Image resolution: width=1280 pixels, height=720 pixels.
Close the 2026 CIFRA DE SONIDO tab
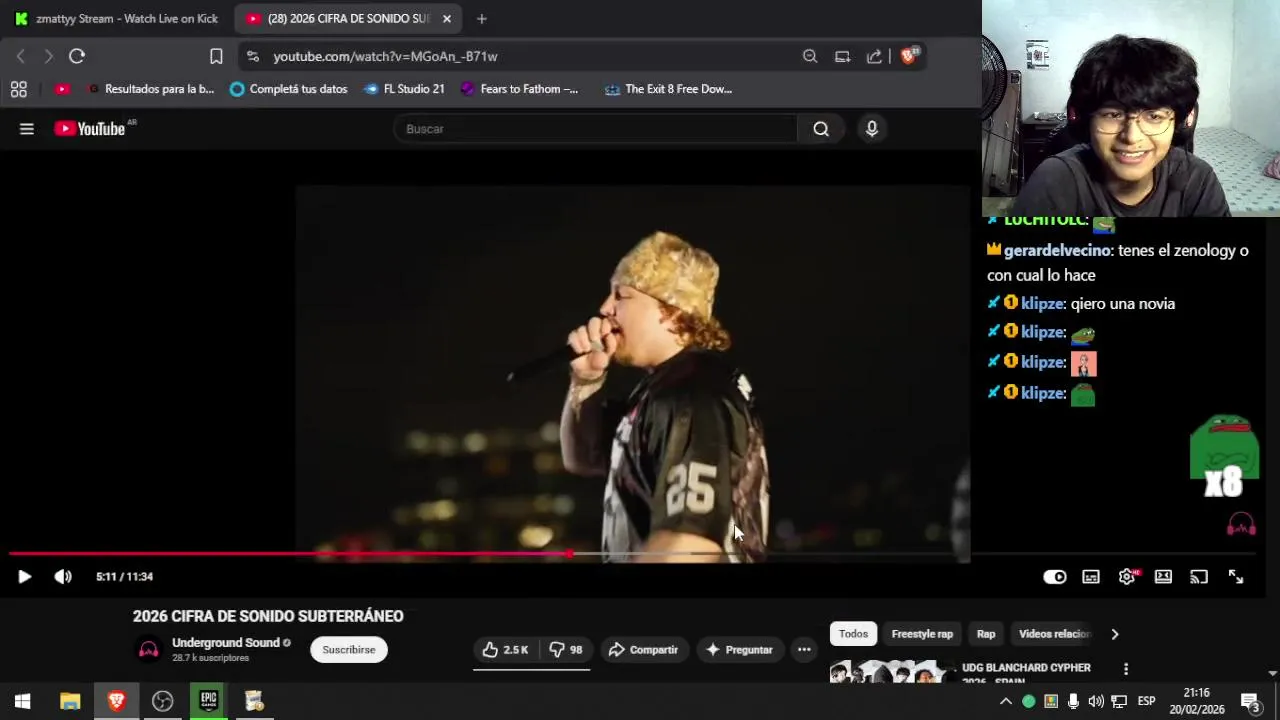click(x=447, y=18)
